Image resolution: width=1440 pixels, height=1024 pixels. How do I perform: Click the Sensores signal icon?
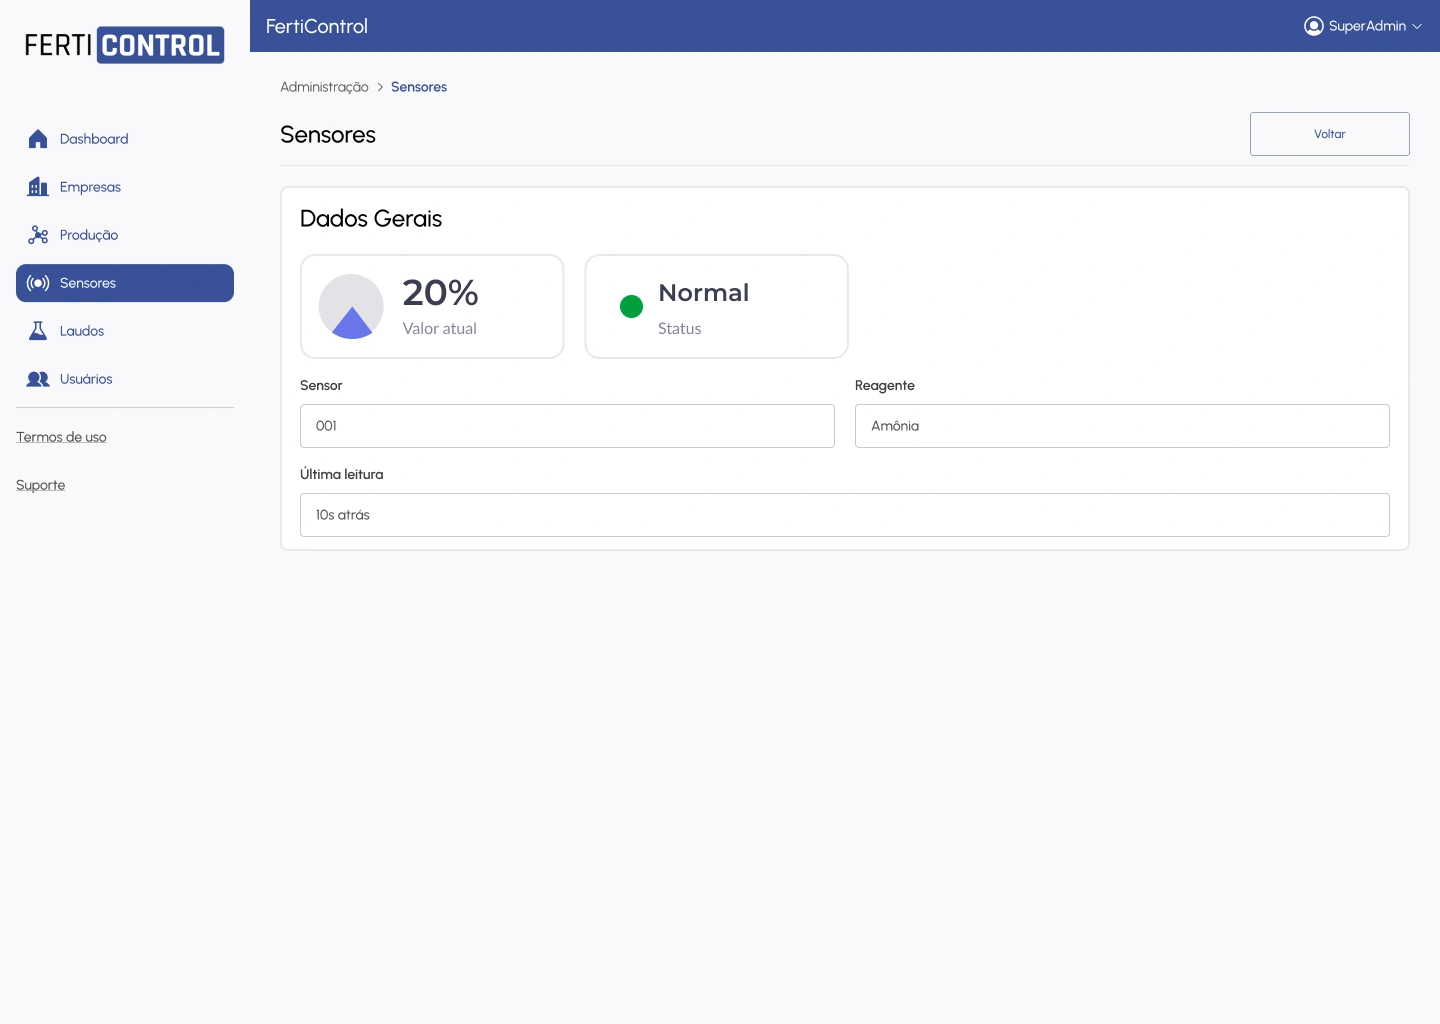click(38, 283)
